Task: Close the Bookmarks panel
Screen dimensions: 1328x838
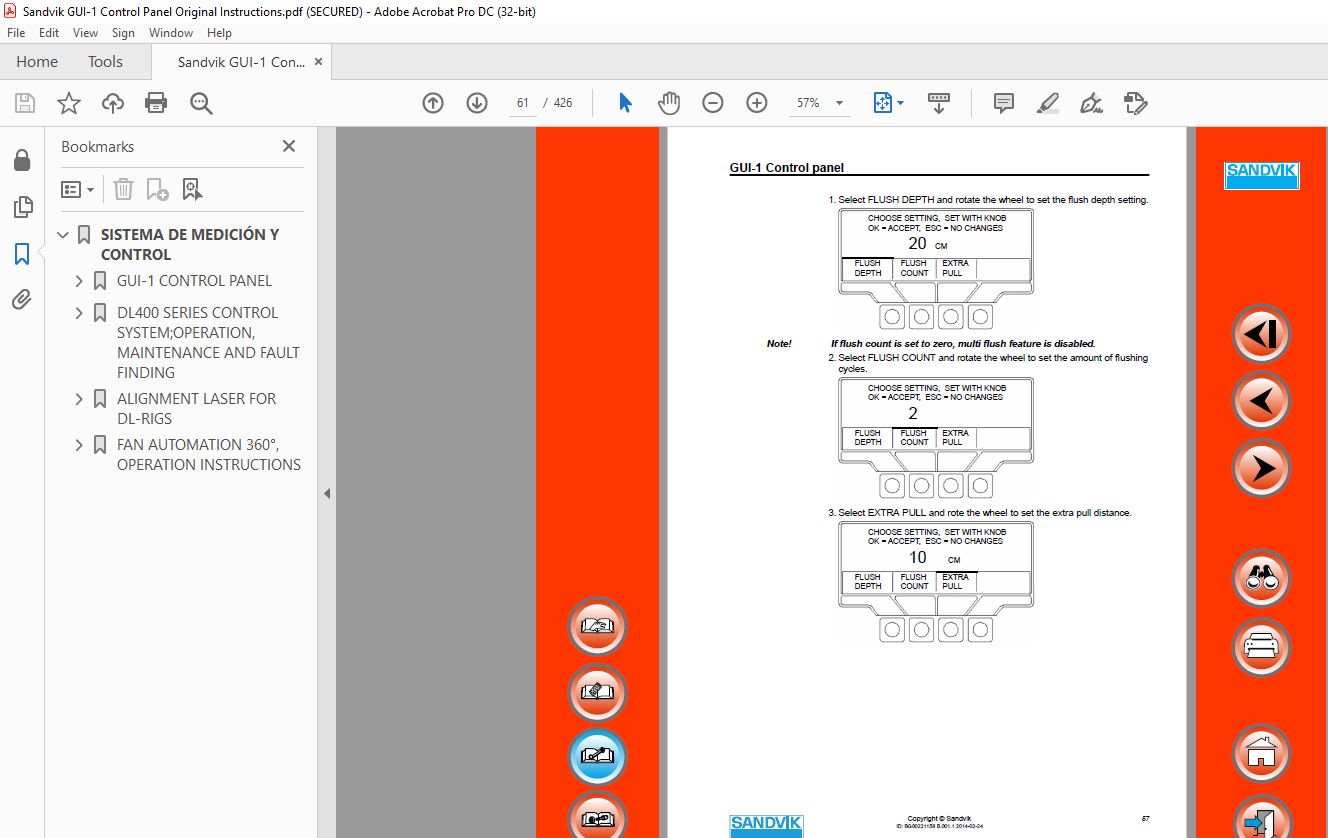Action: [x=289, y=146]
